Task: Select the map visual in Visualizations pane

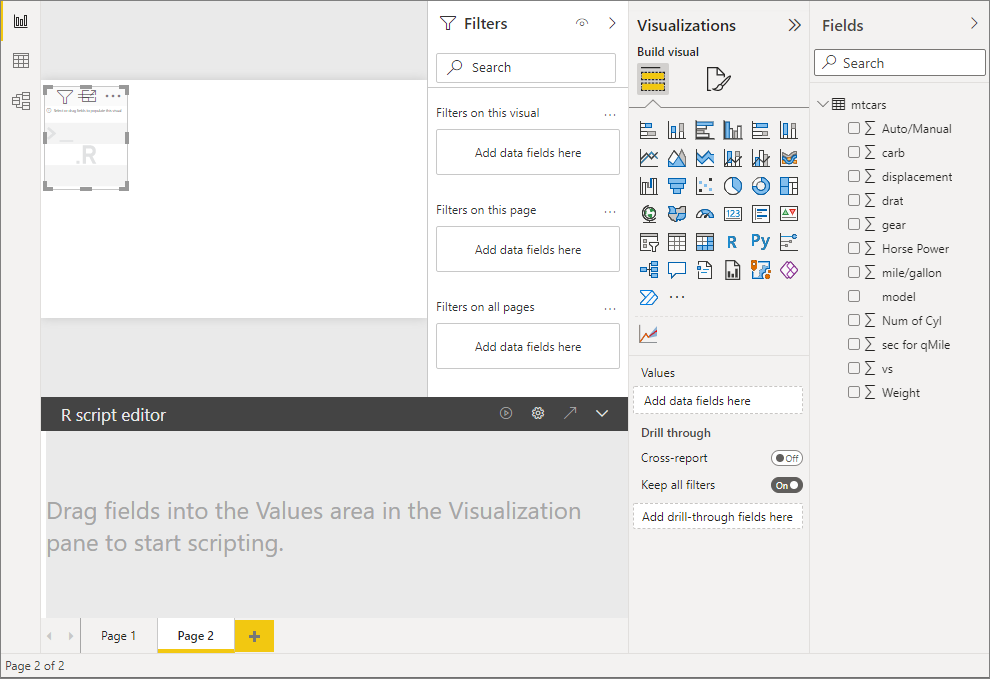Action: tap(648, 213)
